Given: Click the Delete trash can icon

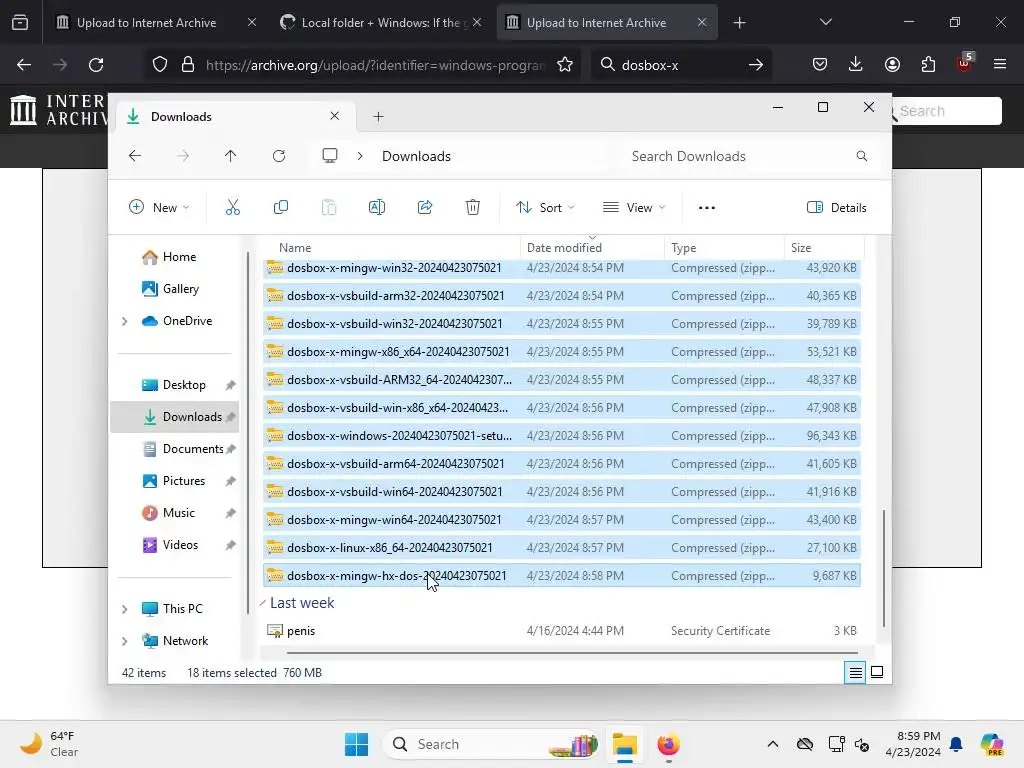Looking at the screenshot, I should (x=473, y=208).
